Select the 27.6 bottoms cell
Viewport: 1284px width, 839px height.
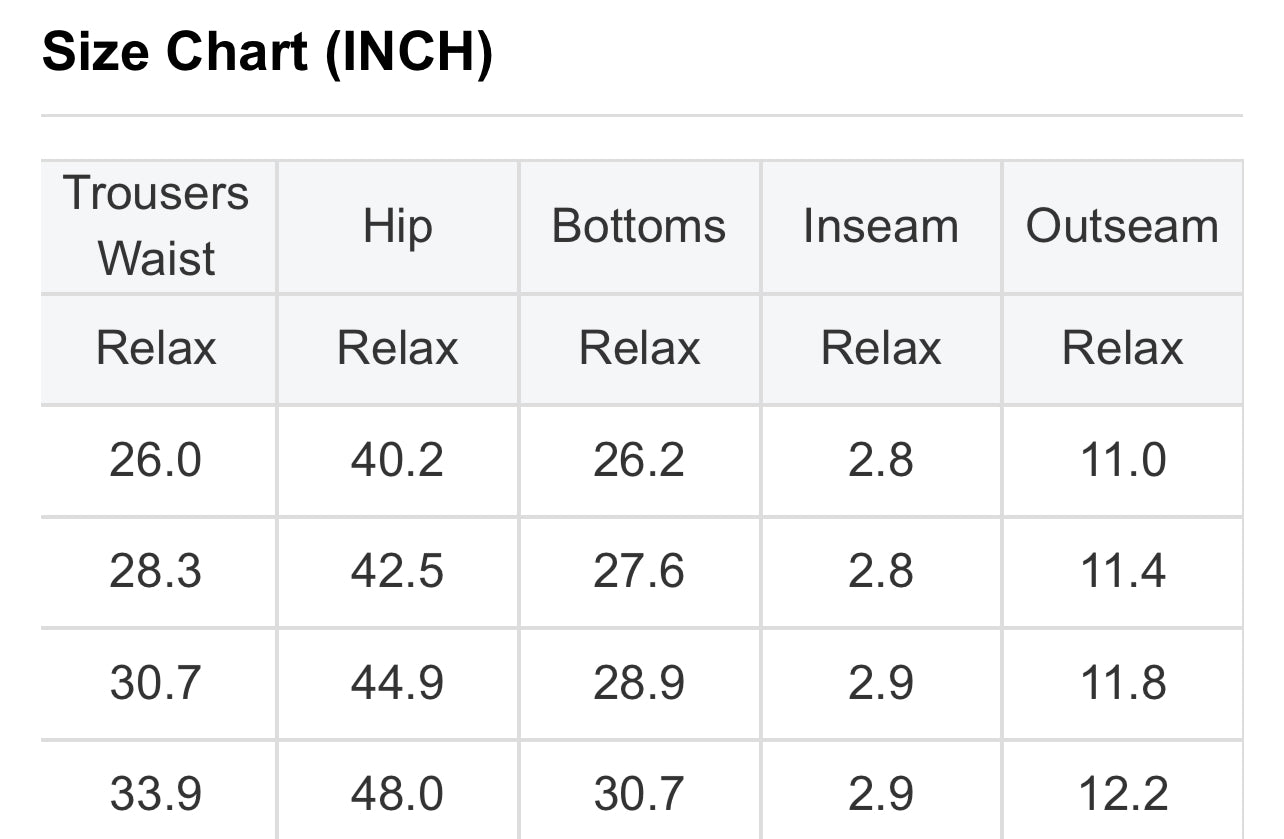pyautogui.click(x=639, y=571)
